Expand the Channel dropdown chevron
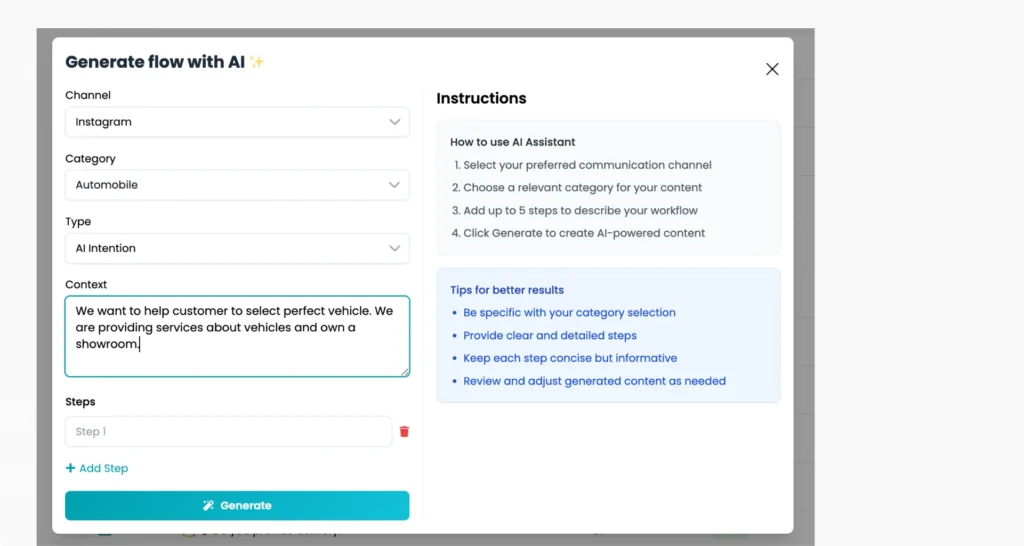 pyautogui.click(x=394, y=122)
